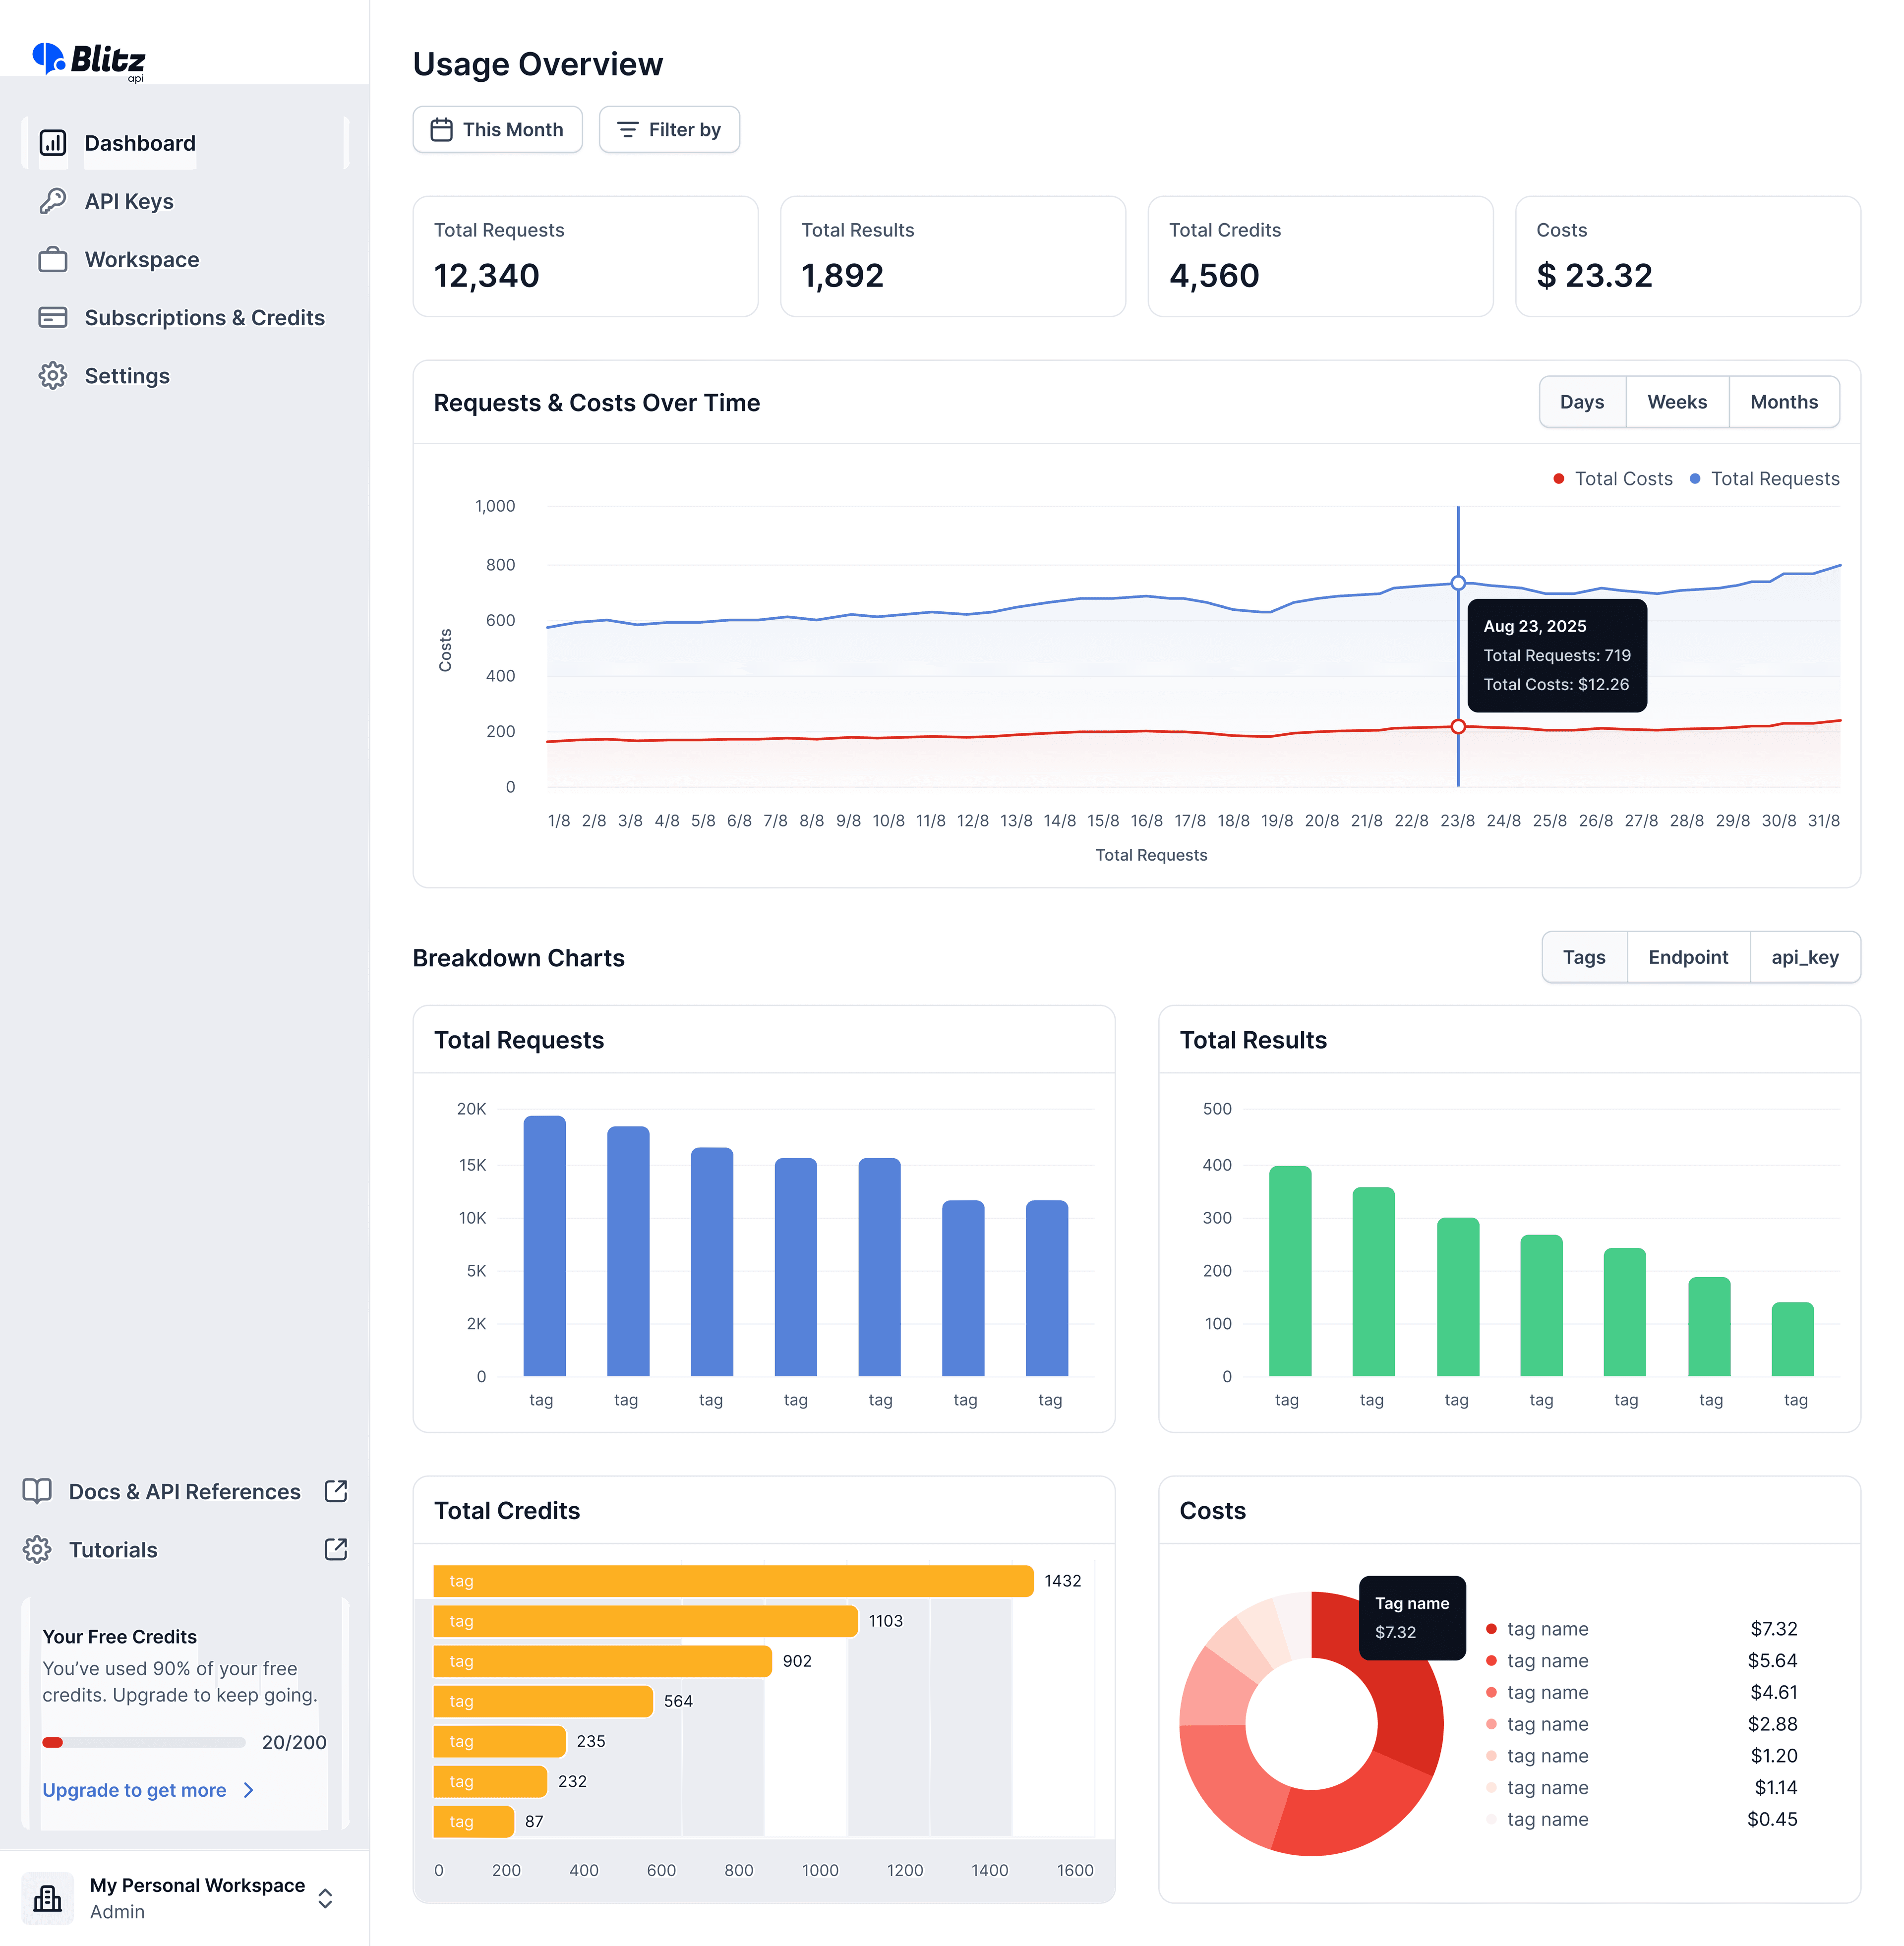Click the Dashboard bar-chart icon

[53, 143]
